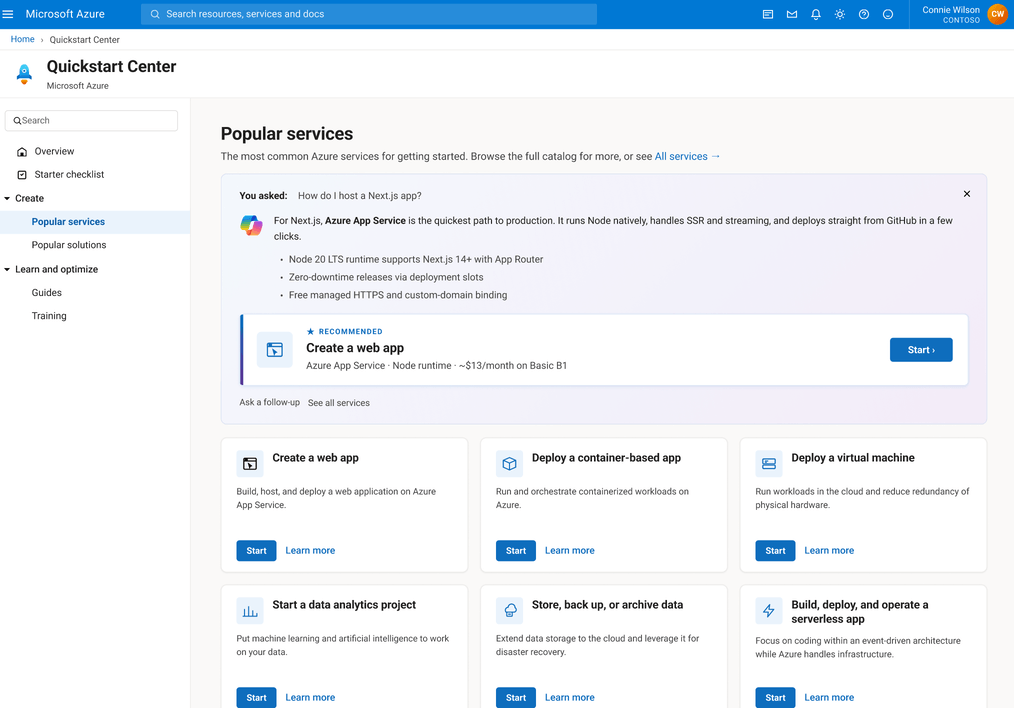
Task: Focus the sidebar Search box
Action: [91, 121]
